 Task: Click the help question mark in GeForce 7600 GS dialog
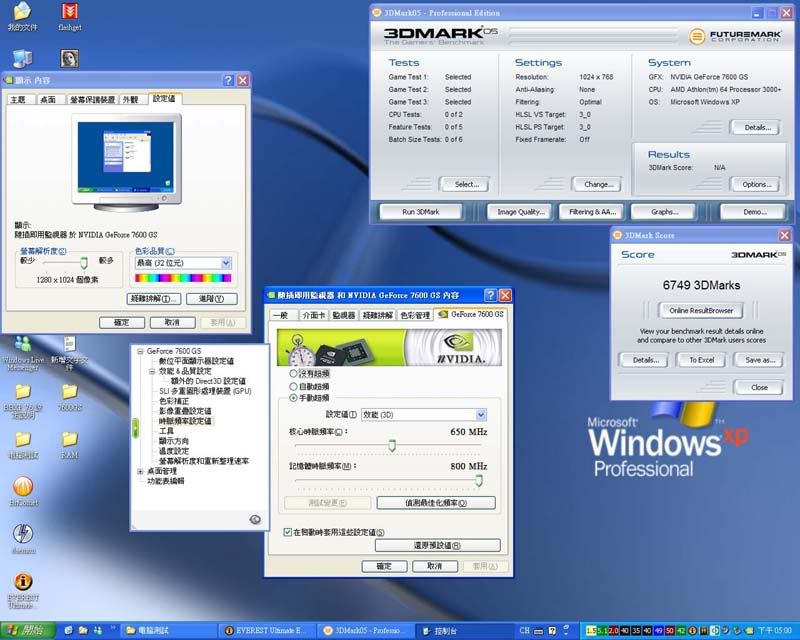(x=490, y=295)
